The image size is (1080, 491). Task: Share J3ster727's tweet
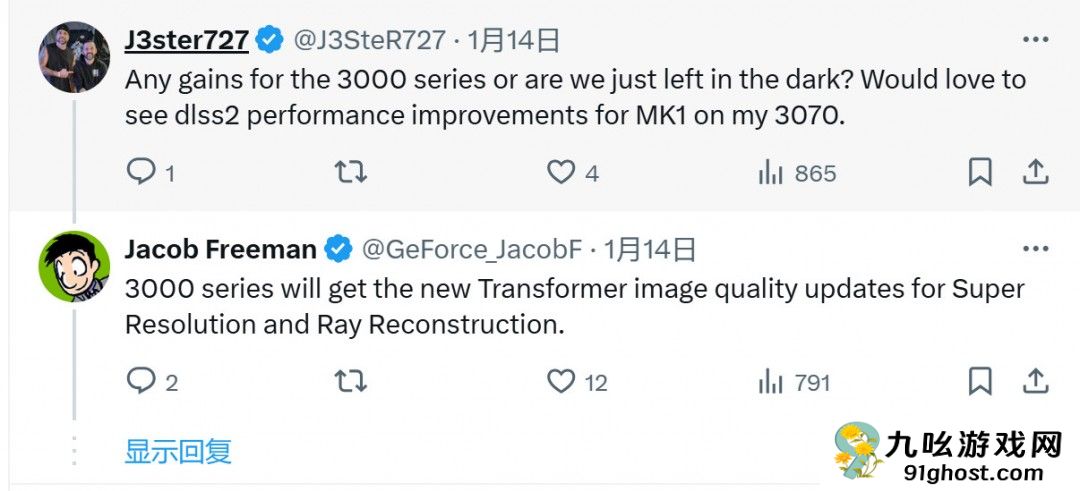point(1034,173)
